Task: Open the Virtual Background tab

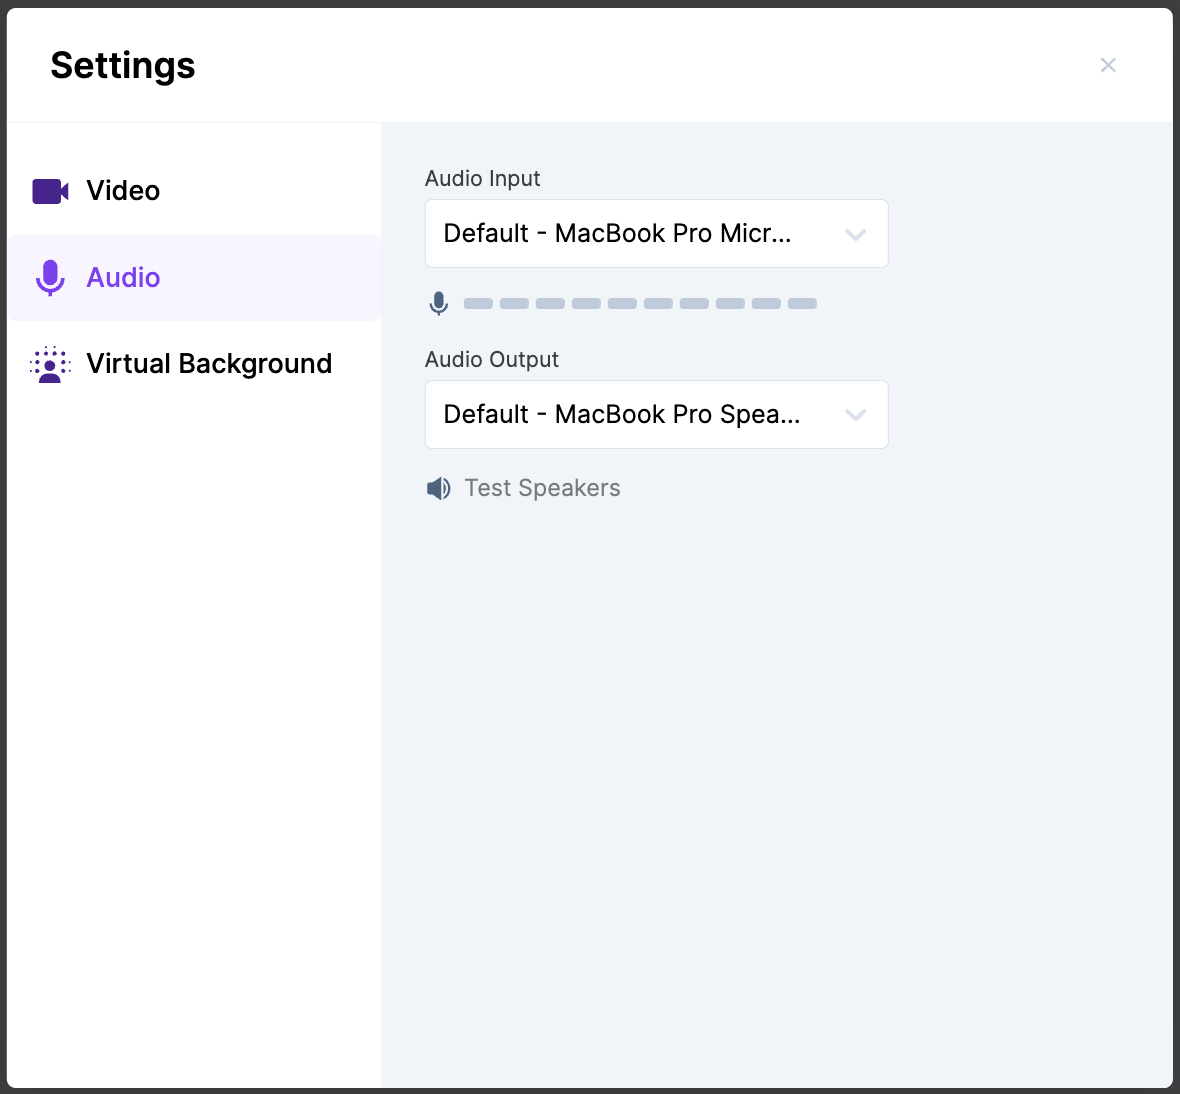Action: (209, 364)
